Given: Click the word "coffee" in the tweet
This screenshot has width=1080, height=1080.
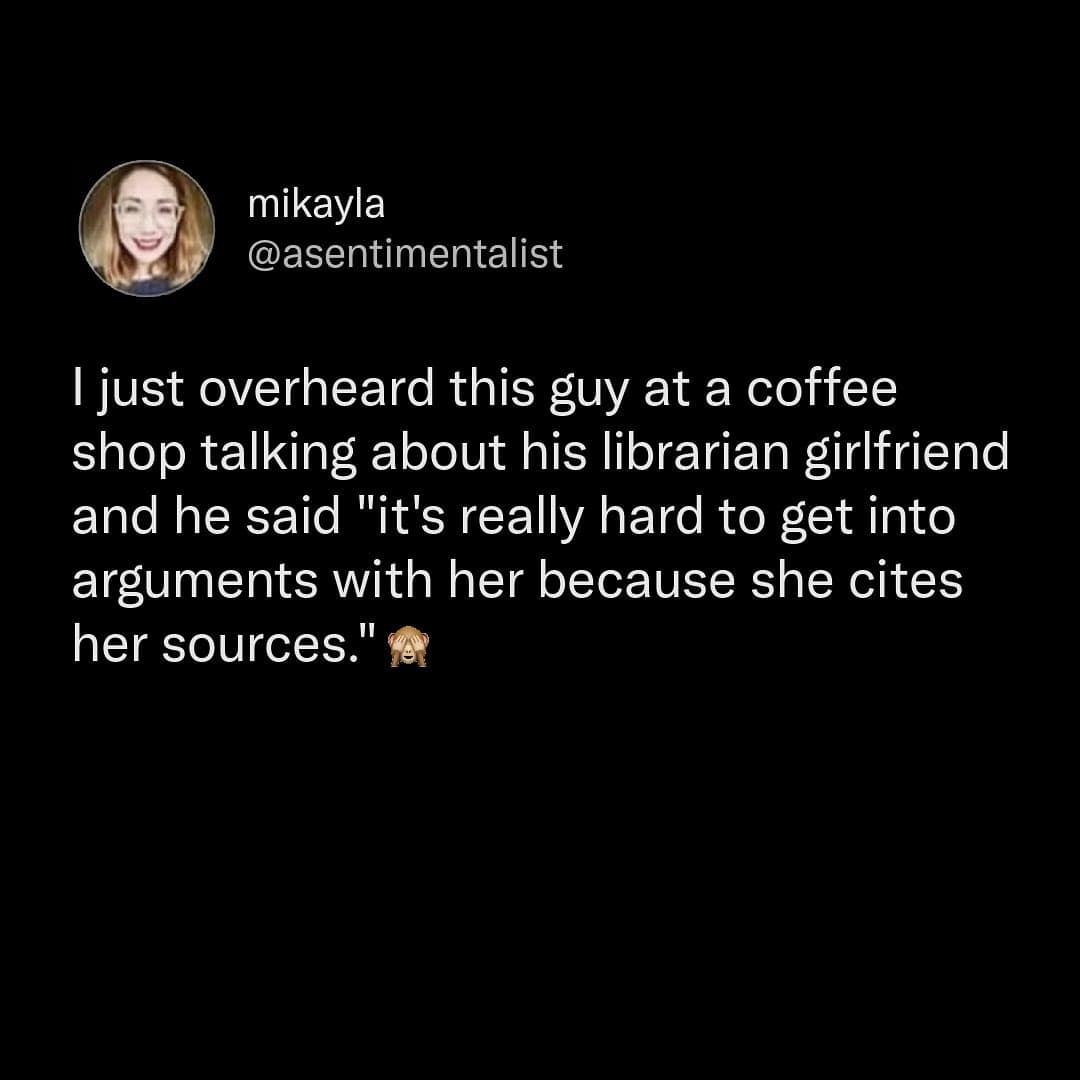Looking at the screenshot, I should coord(822,387).
